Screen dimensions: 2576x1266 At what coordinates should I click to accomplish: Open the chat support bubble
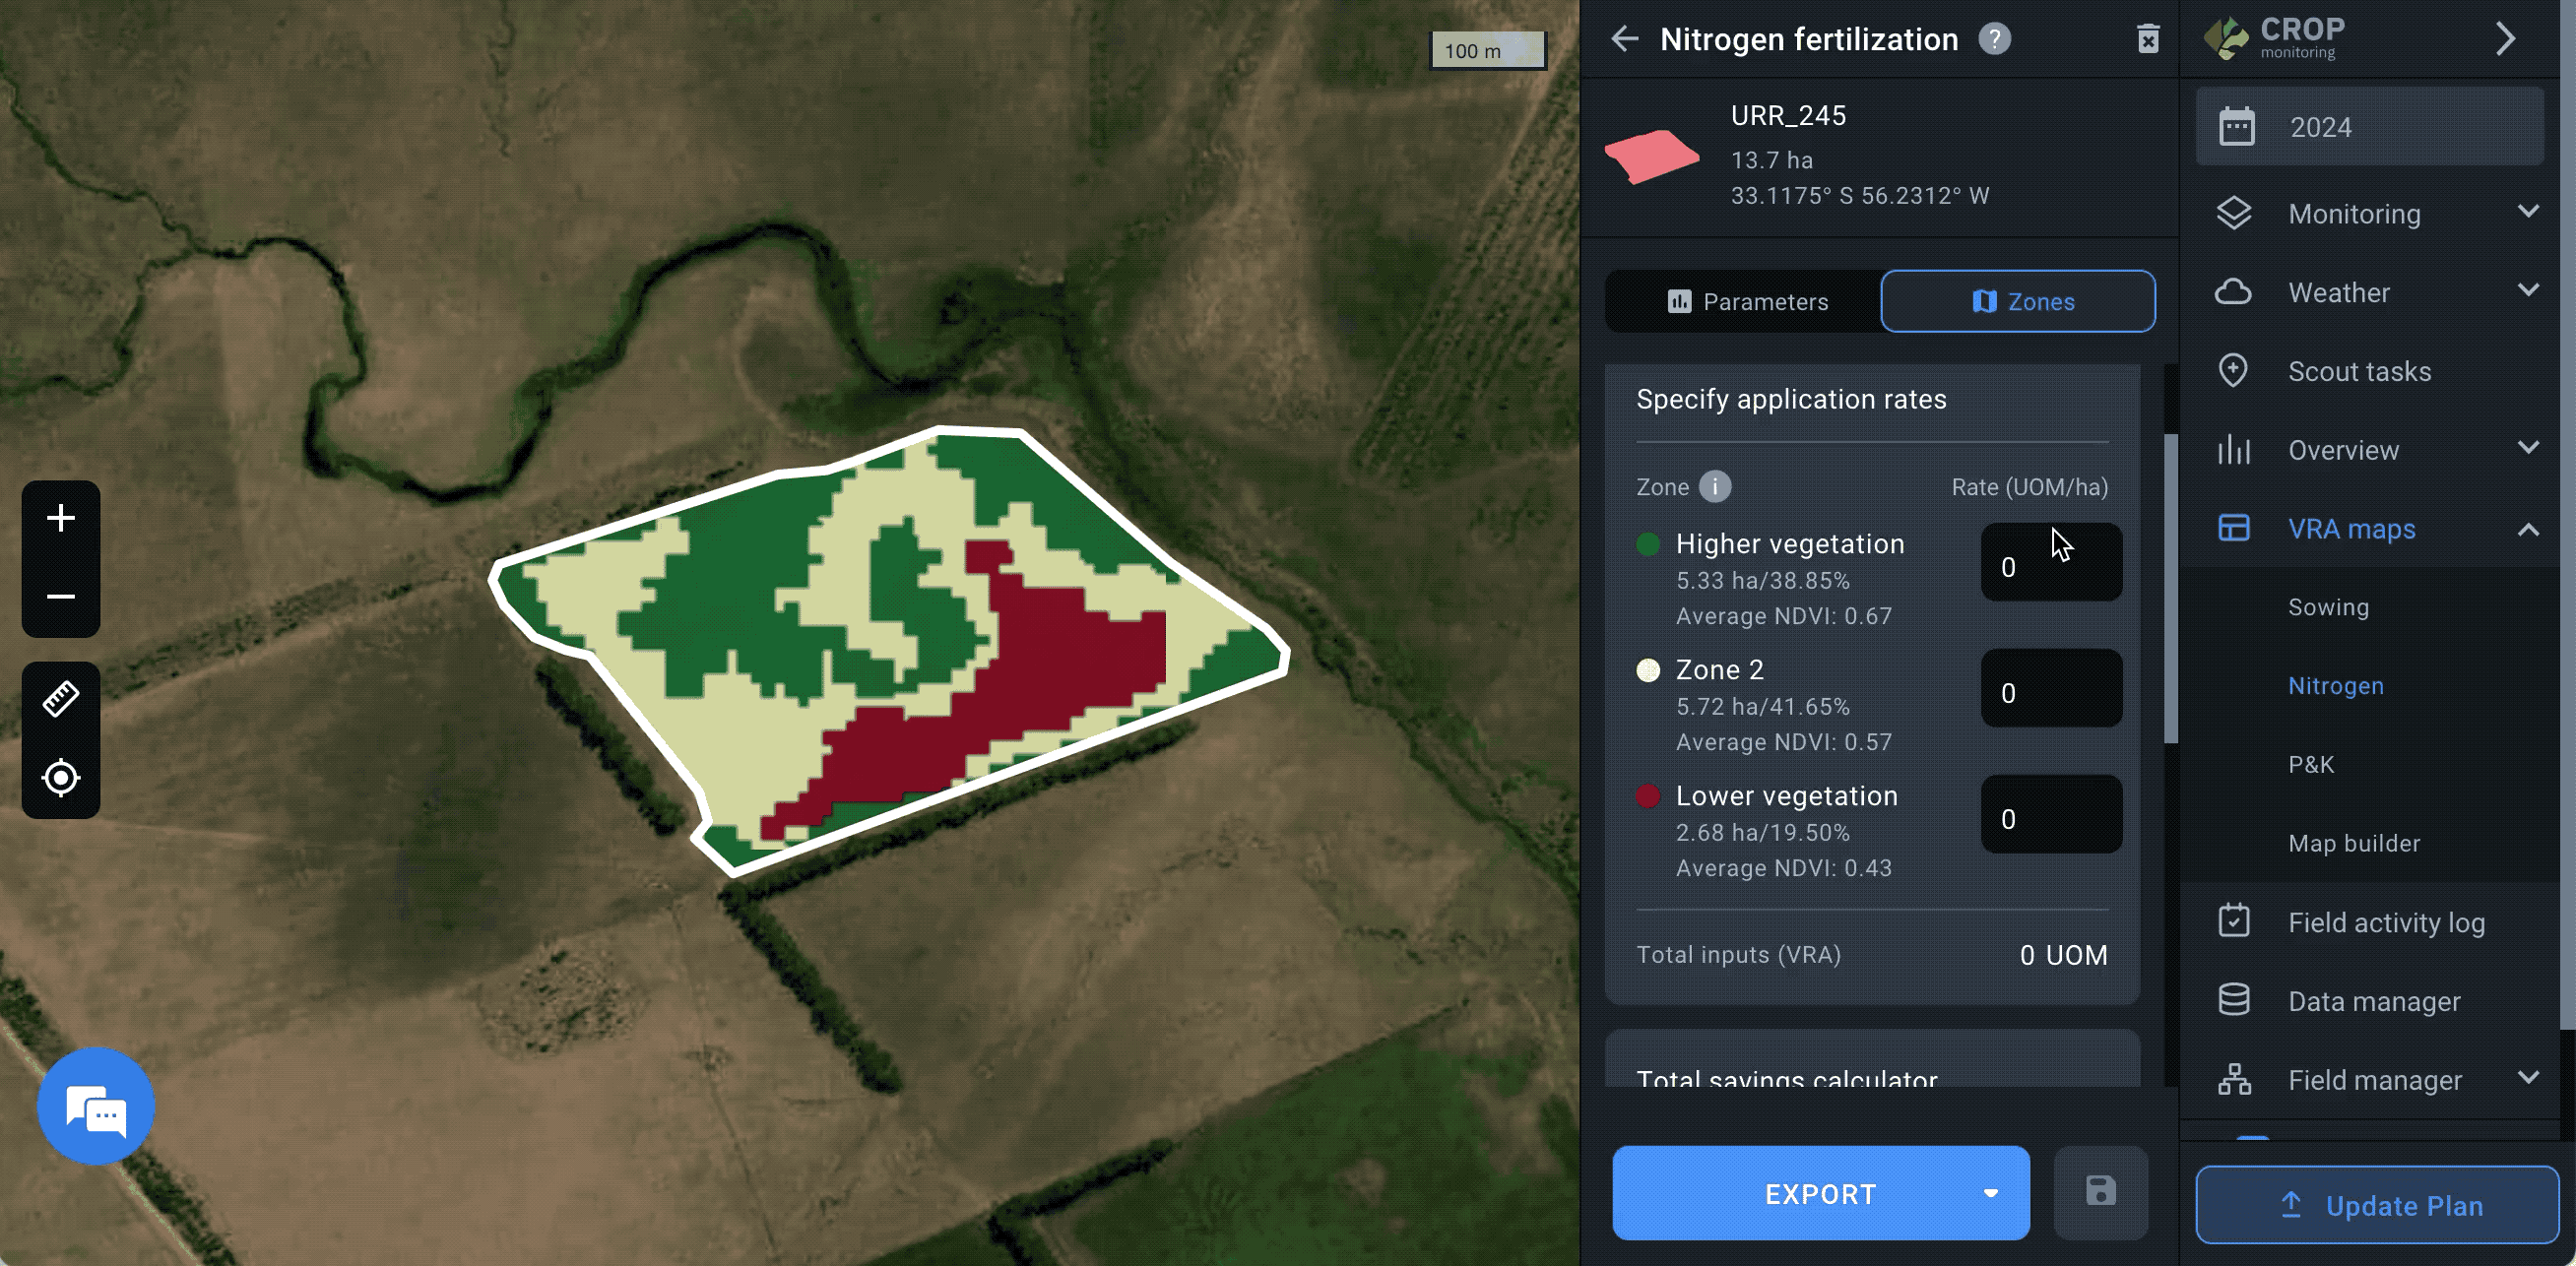tap(96, 1106)
